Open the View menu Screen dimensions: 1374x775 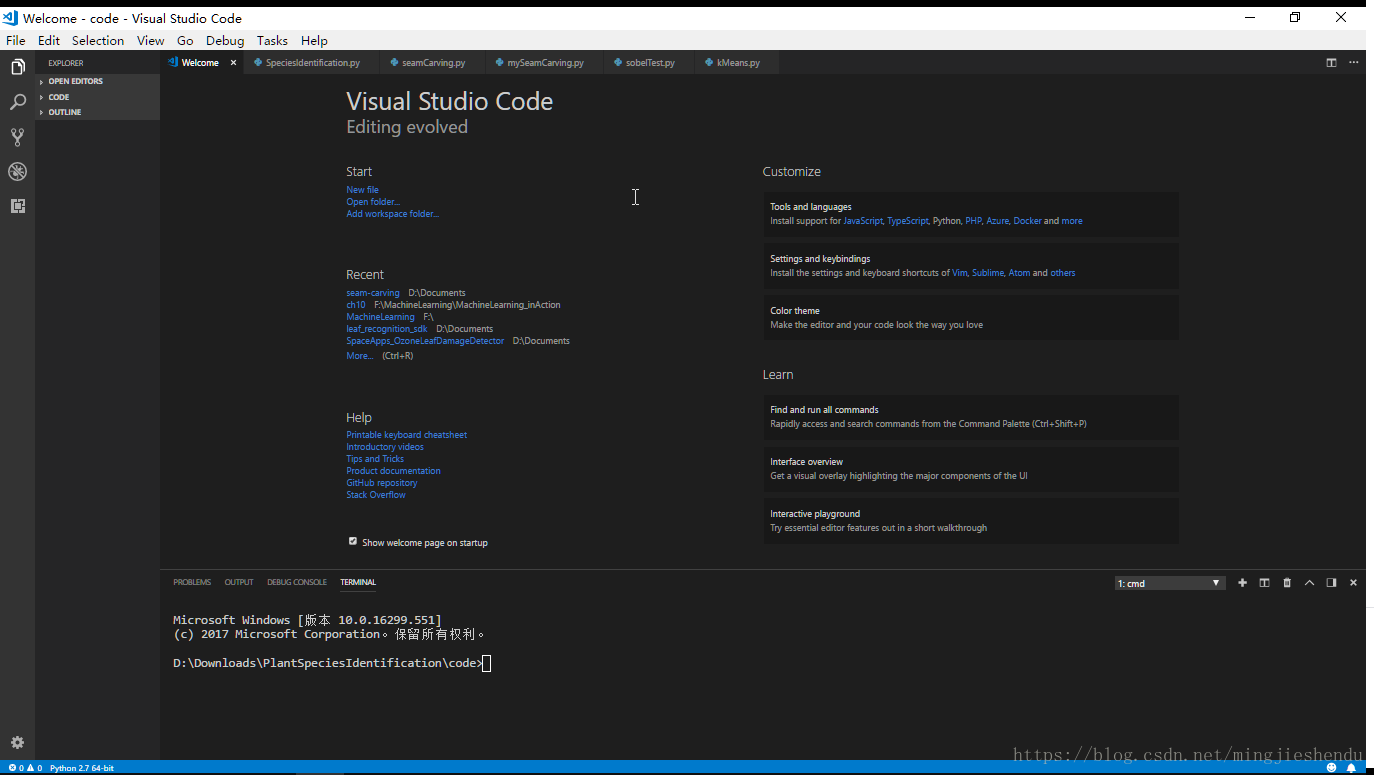point(151,40)
